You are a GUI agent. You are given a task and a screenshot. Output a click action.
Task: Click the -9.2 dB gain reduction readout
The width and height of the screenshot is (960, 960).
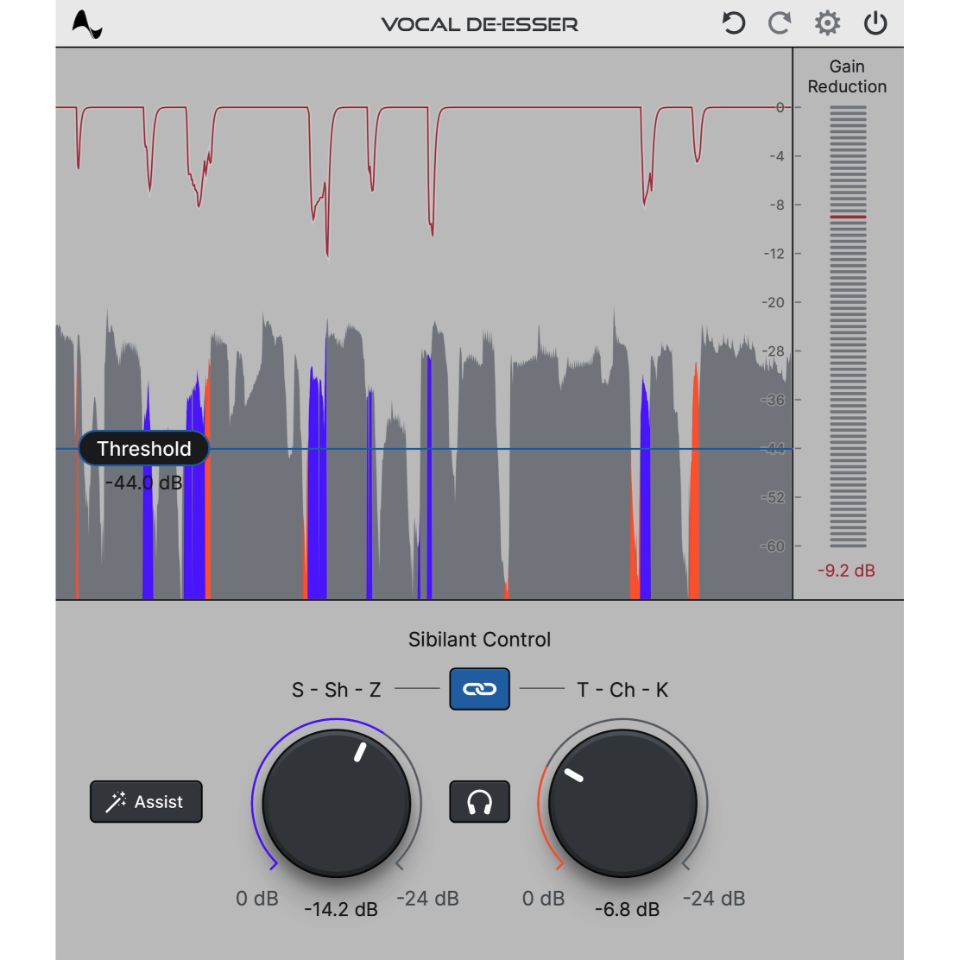click(846, 571)
